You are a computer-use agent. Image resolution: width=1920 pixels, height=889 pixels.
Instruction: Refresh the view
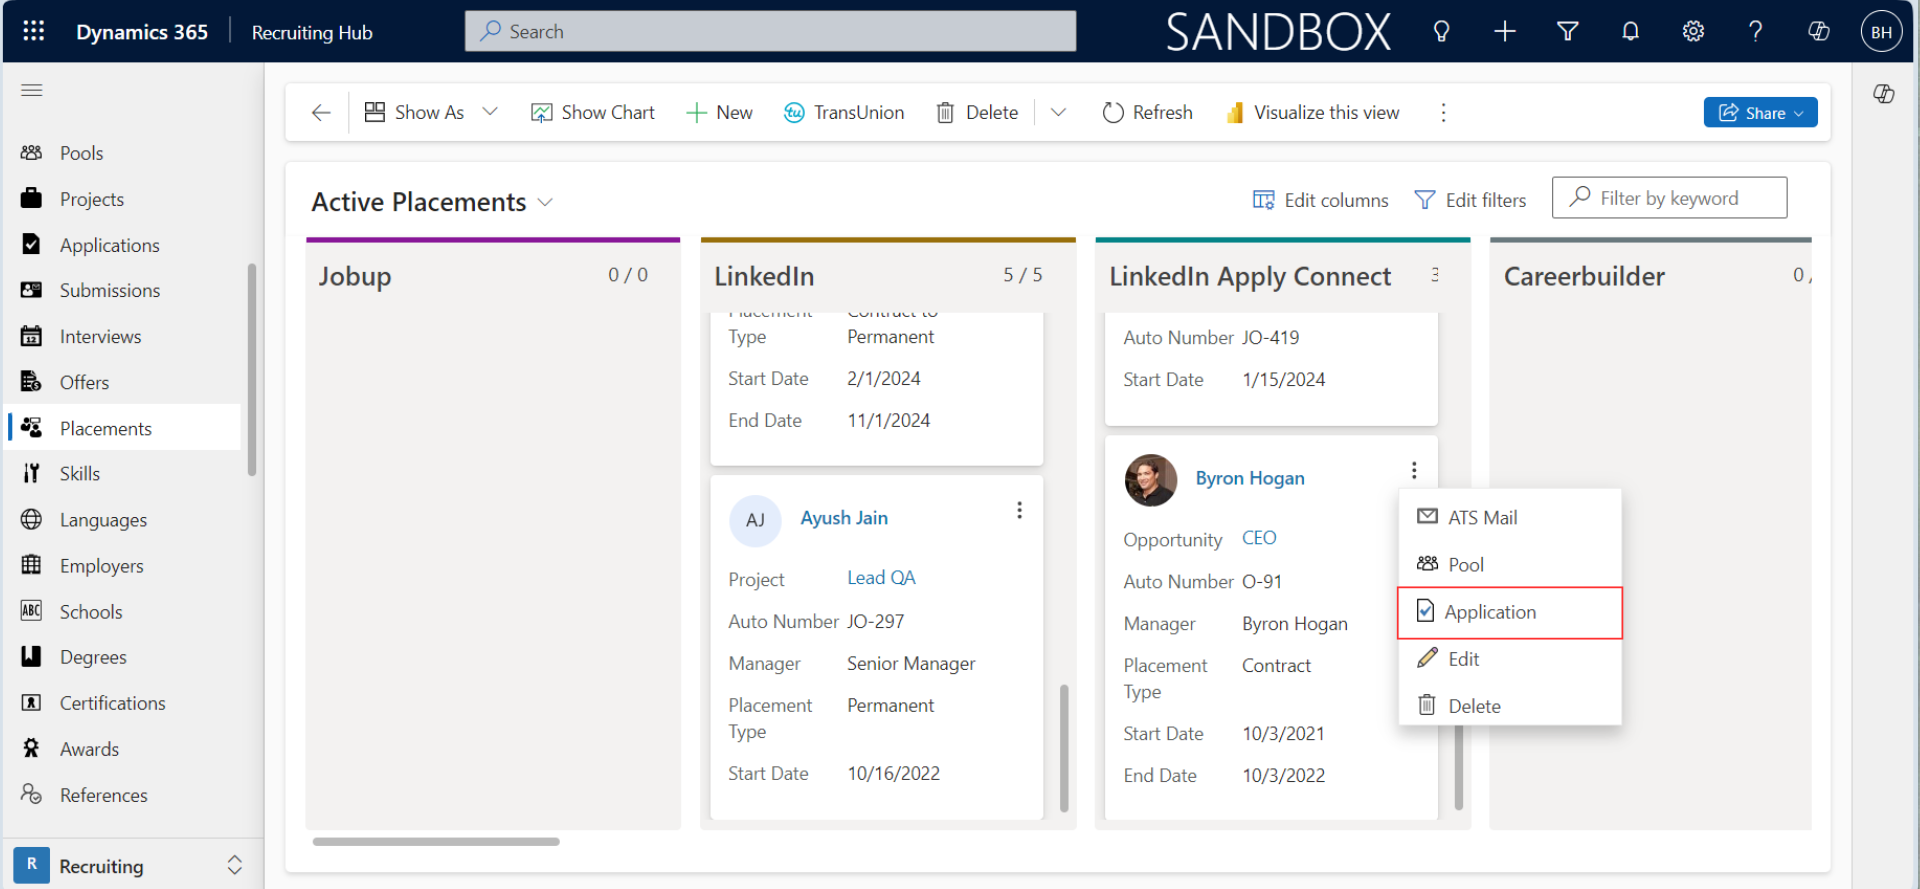(x=1148, y=113)
